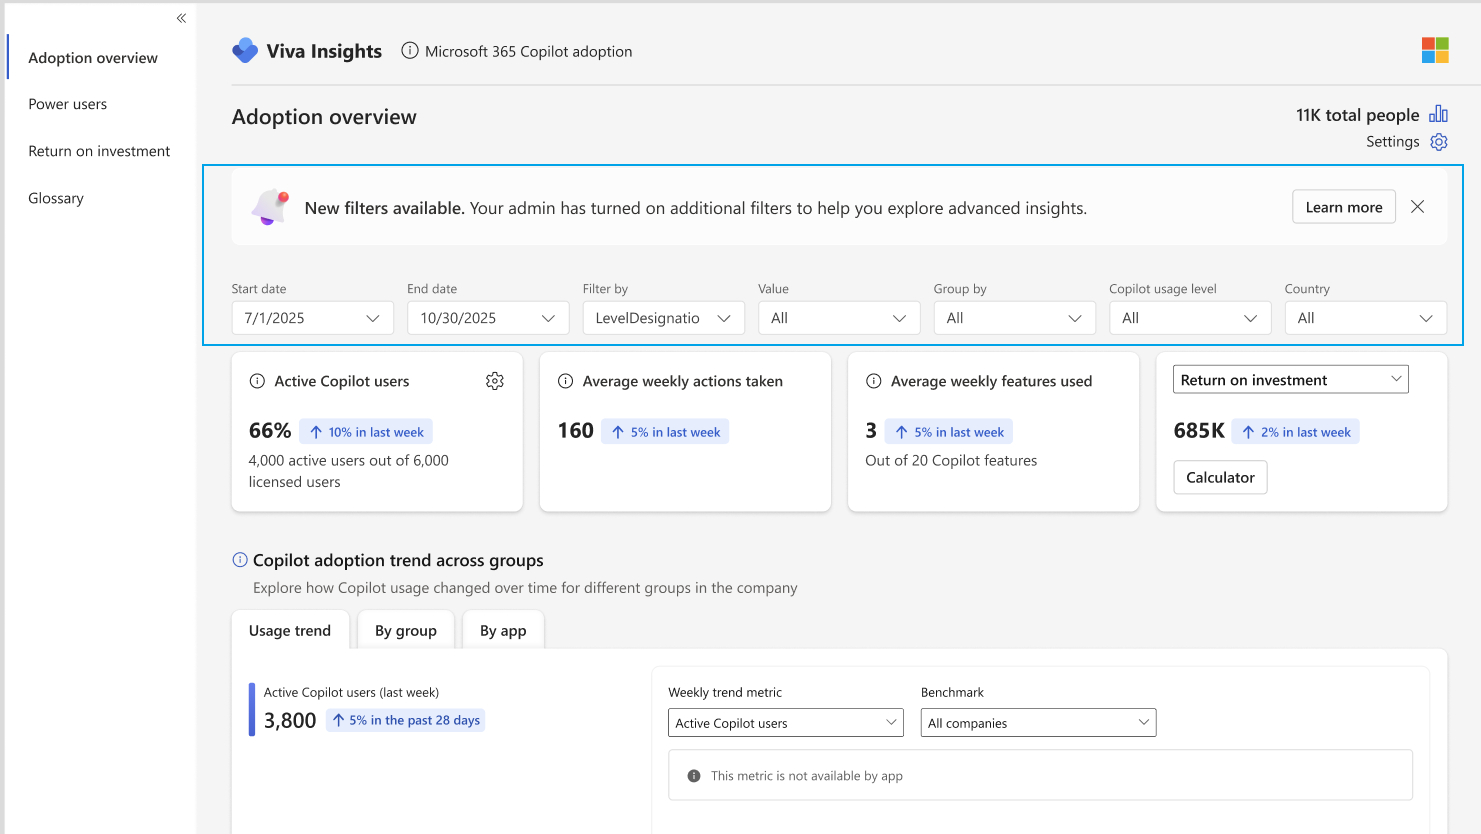Open the Benchmark All companies dropdown
The width and height of the screenshot is (1481, 834).
click(x=1039, y=723)
